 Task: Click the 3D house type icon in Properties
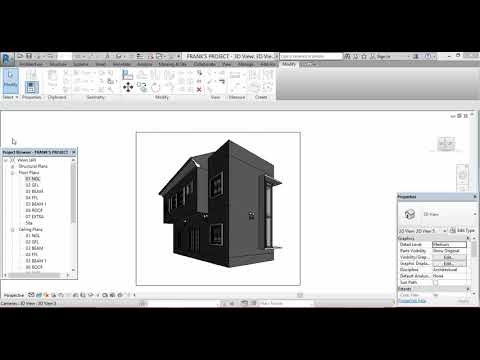click(x=410, y=214)
